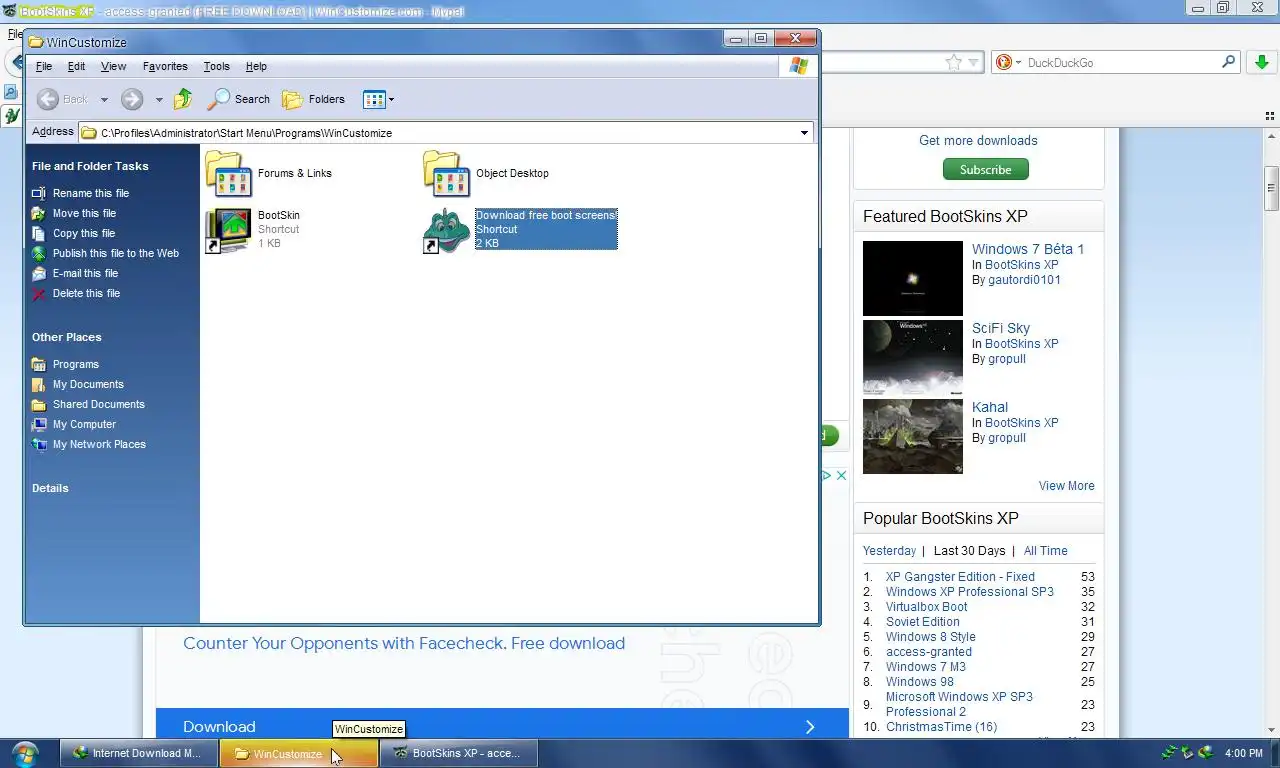Open the Help menu in Explorer
Screen dimensions: 1280x768
(x=256, y=67)
